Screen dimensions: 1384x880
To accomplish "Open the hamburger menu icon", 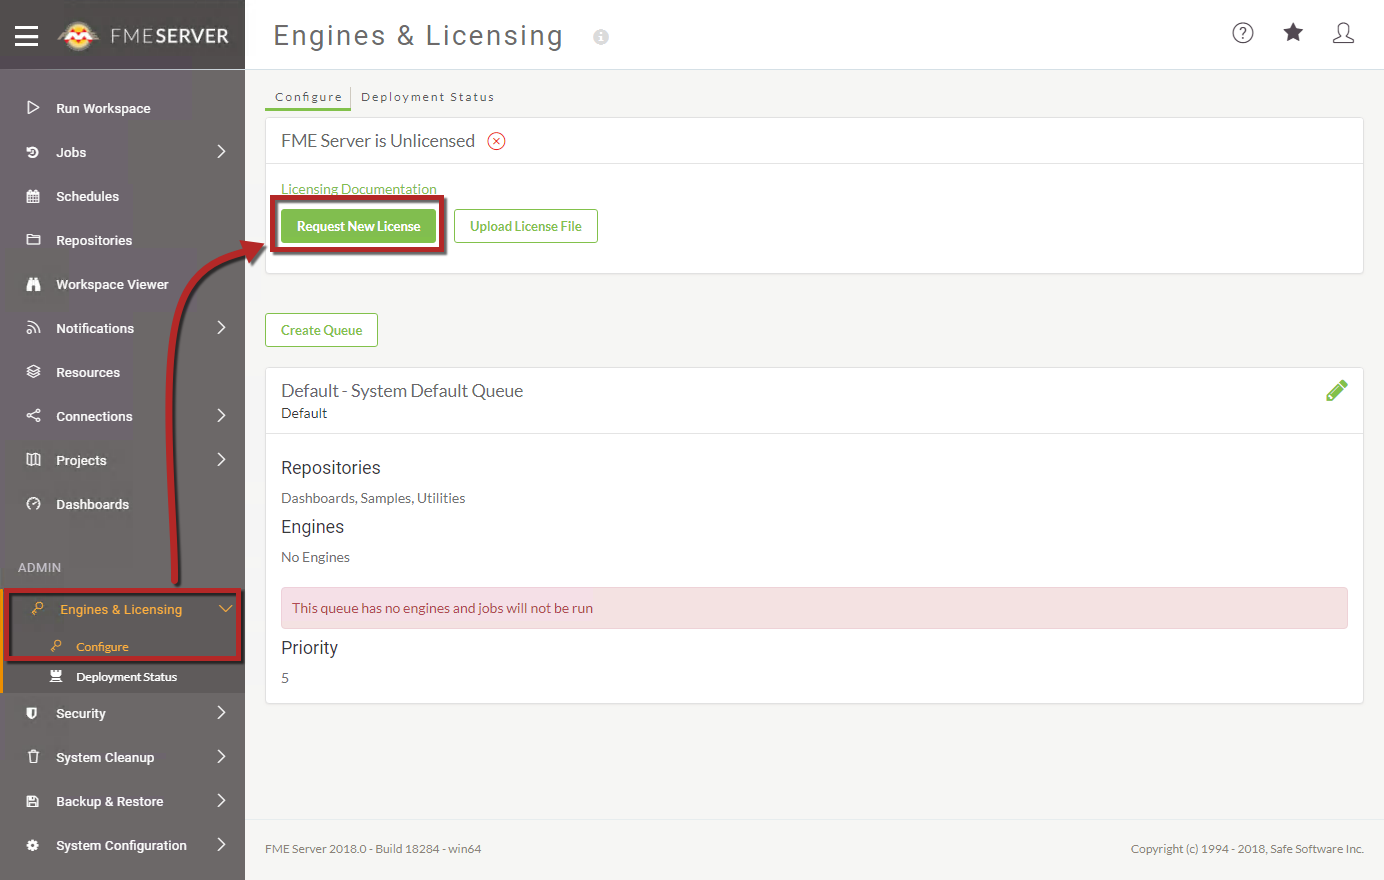I will pyautogui.click(x=27, y=36).
